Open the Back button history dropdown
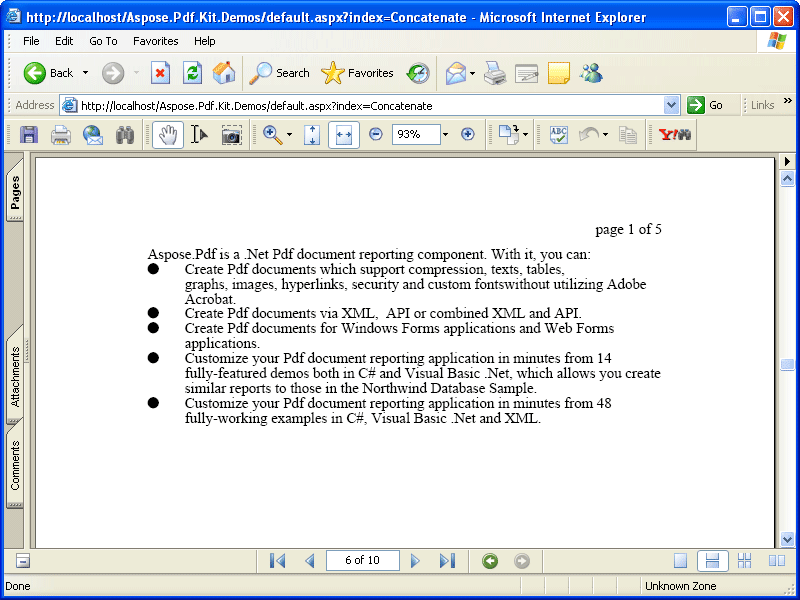 click(85, 73)
